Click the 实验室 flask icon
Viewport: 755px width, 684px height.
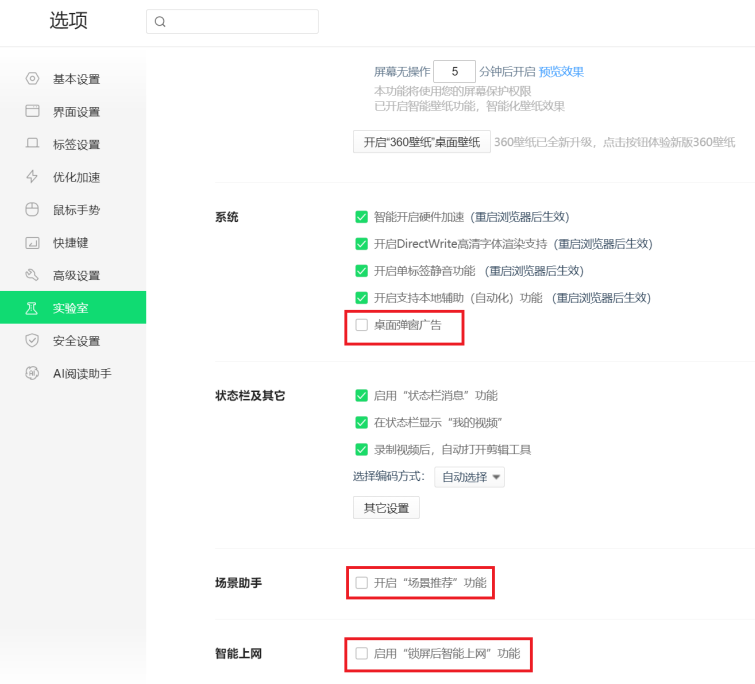click(x=32, y=308)
